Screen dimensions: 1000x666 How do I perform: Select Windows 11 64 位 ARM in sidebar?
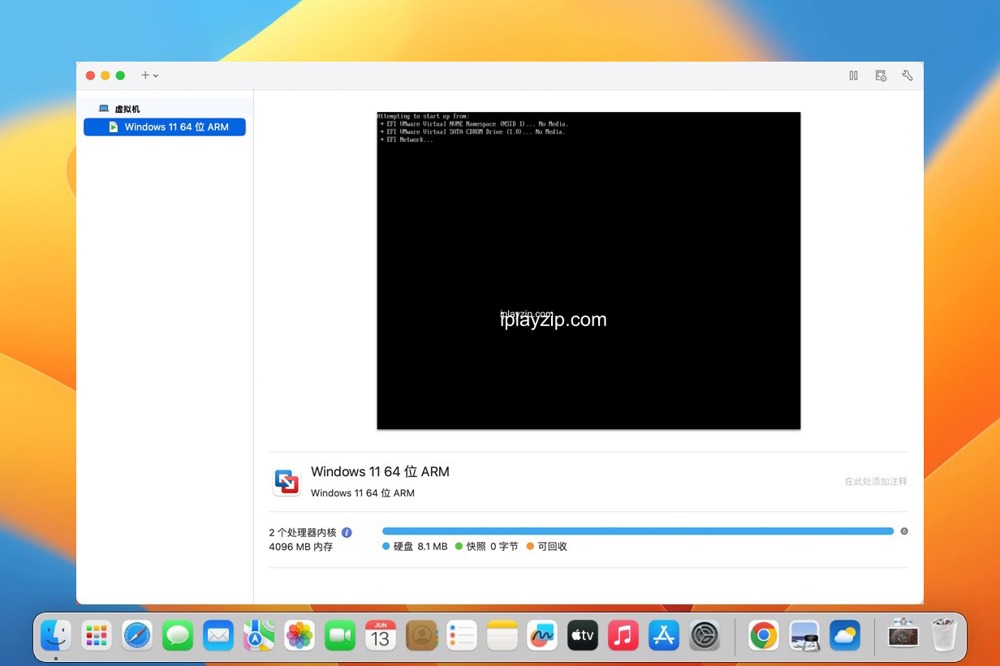pos(165,127)
